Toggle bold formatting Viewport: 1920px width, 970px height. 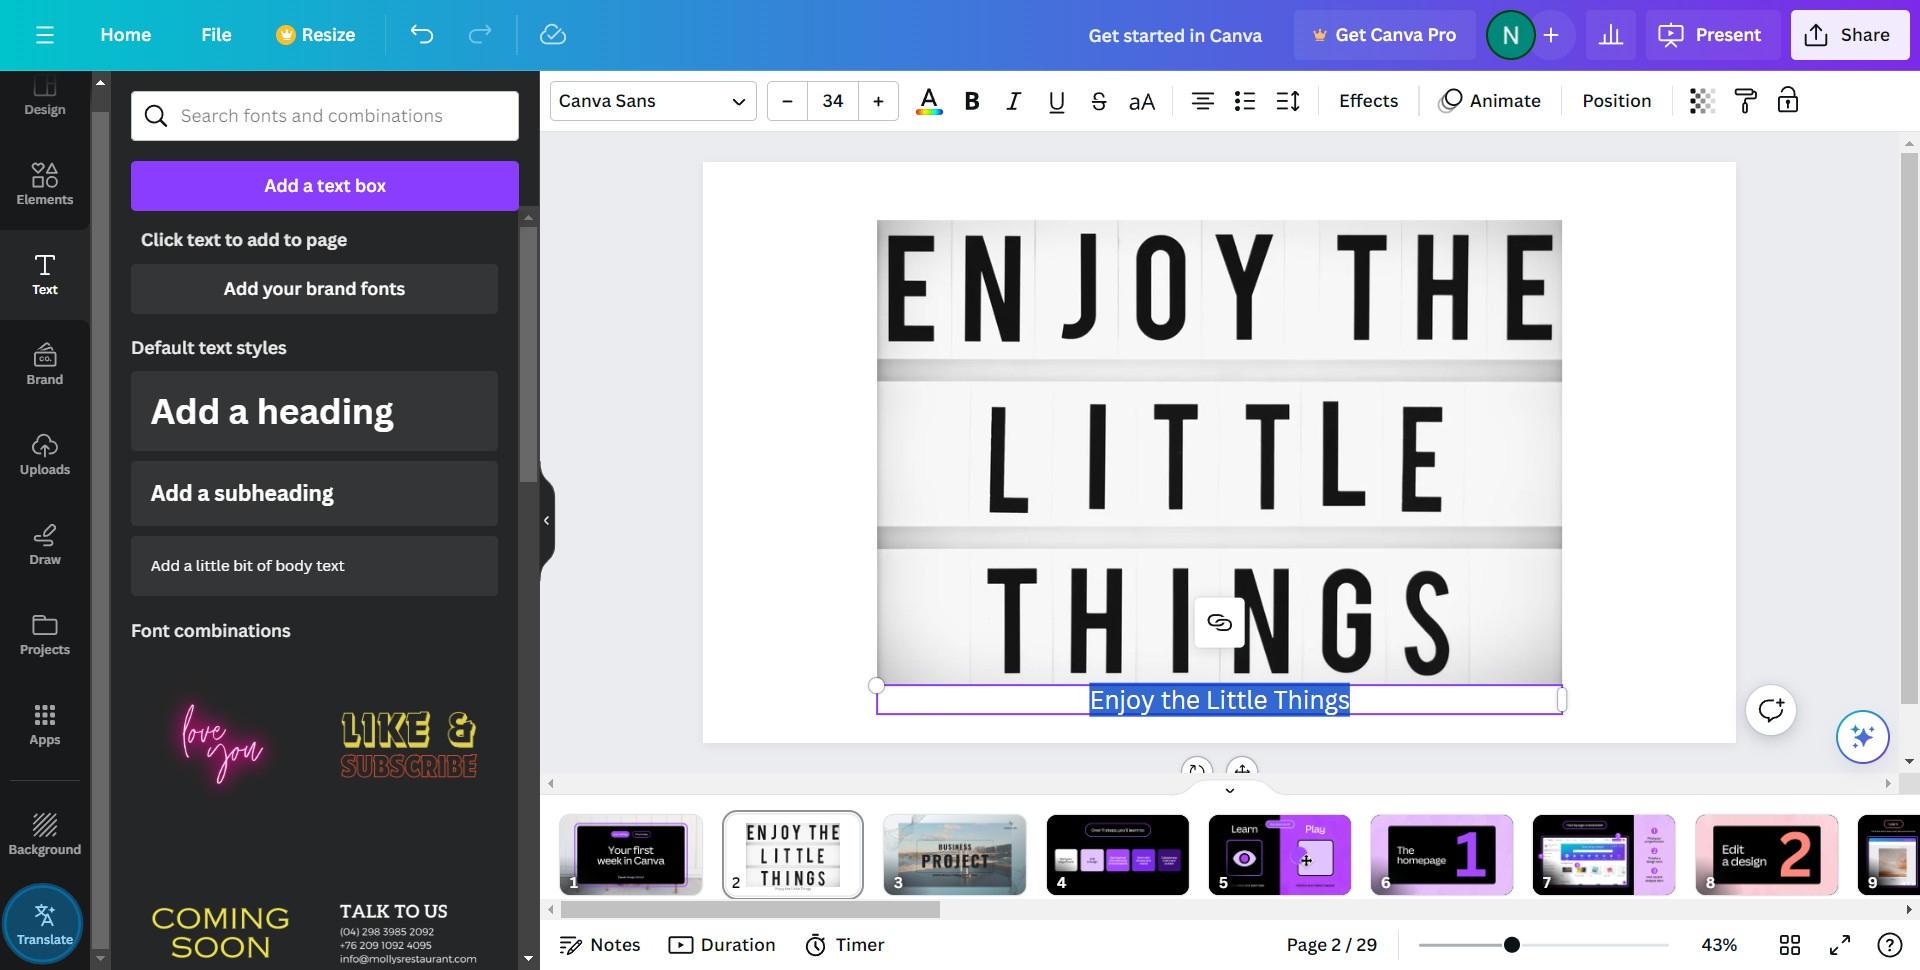[971, 101]
